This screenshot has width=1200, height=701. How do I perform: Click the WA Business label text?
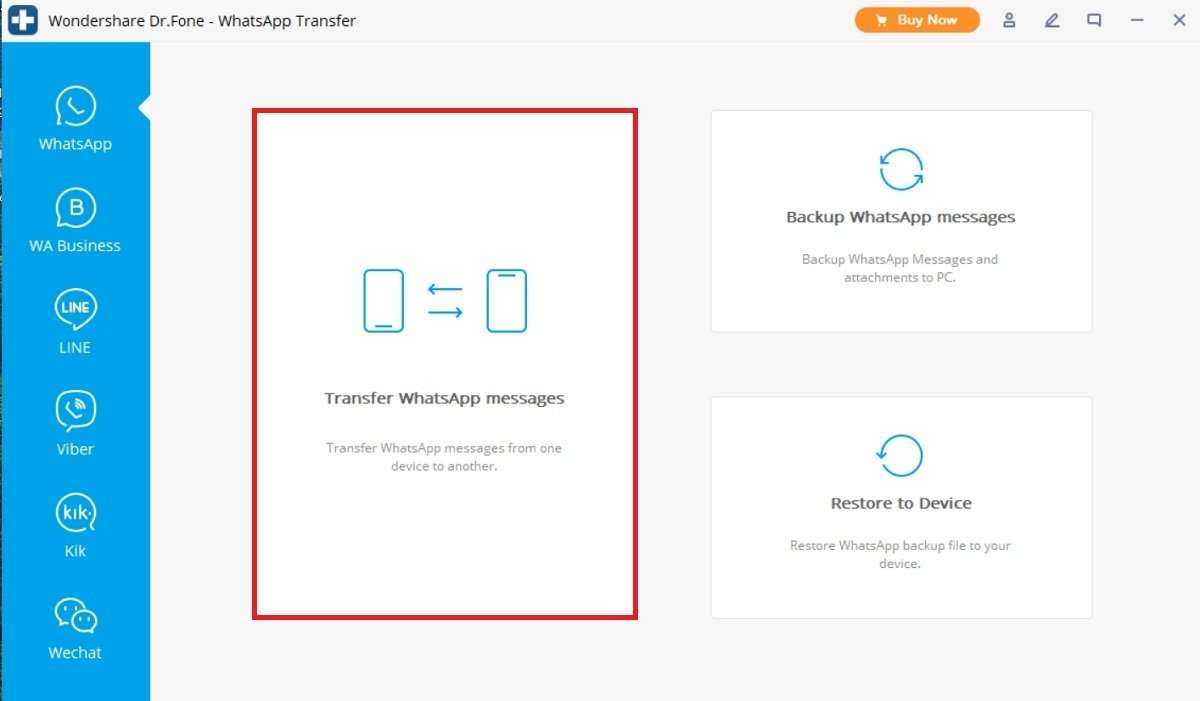click(75, 246)
